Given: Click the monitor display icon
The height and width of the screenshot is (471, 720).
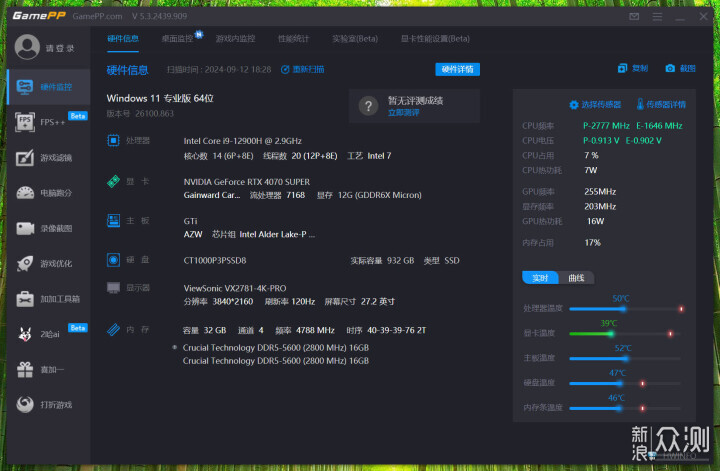Looking at the screenshot, I should [x=113, y=288].
